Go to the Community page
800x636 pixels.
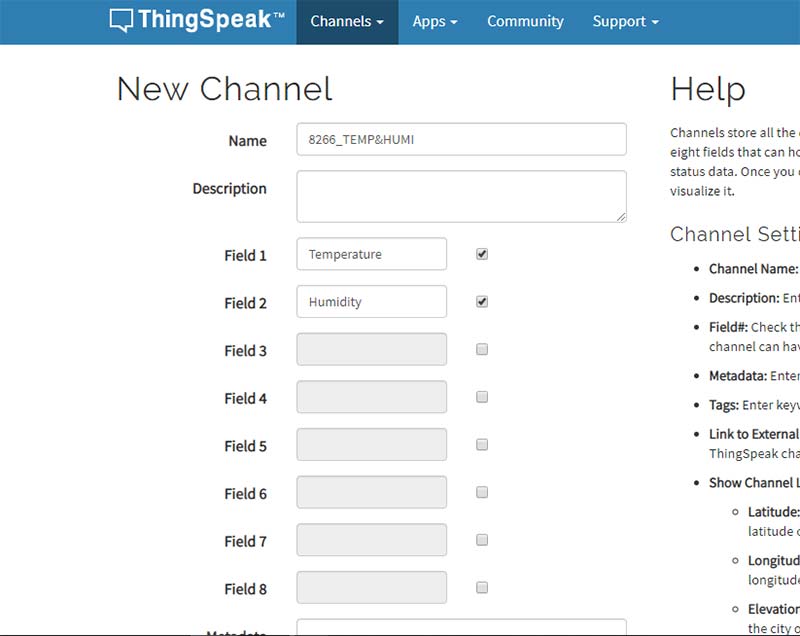(525, 21)
